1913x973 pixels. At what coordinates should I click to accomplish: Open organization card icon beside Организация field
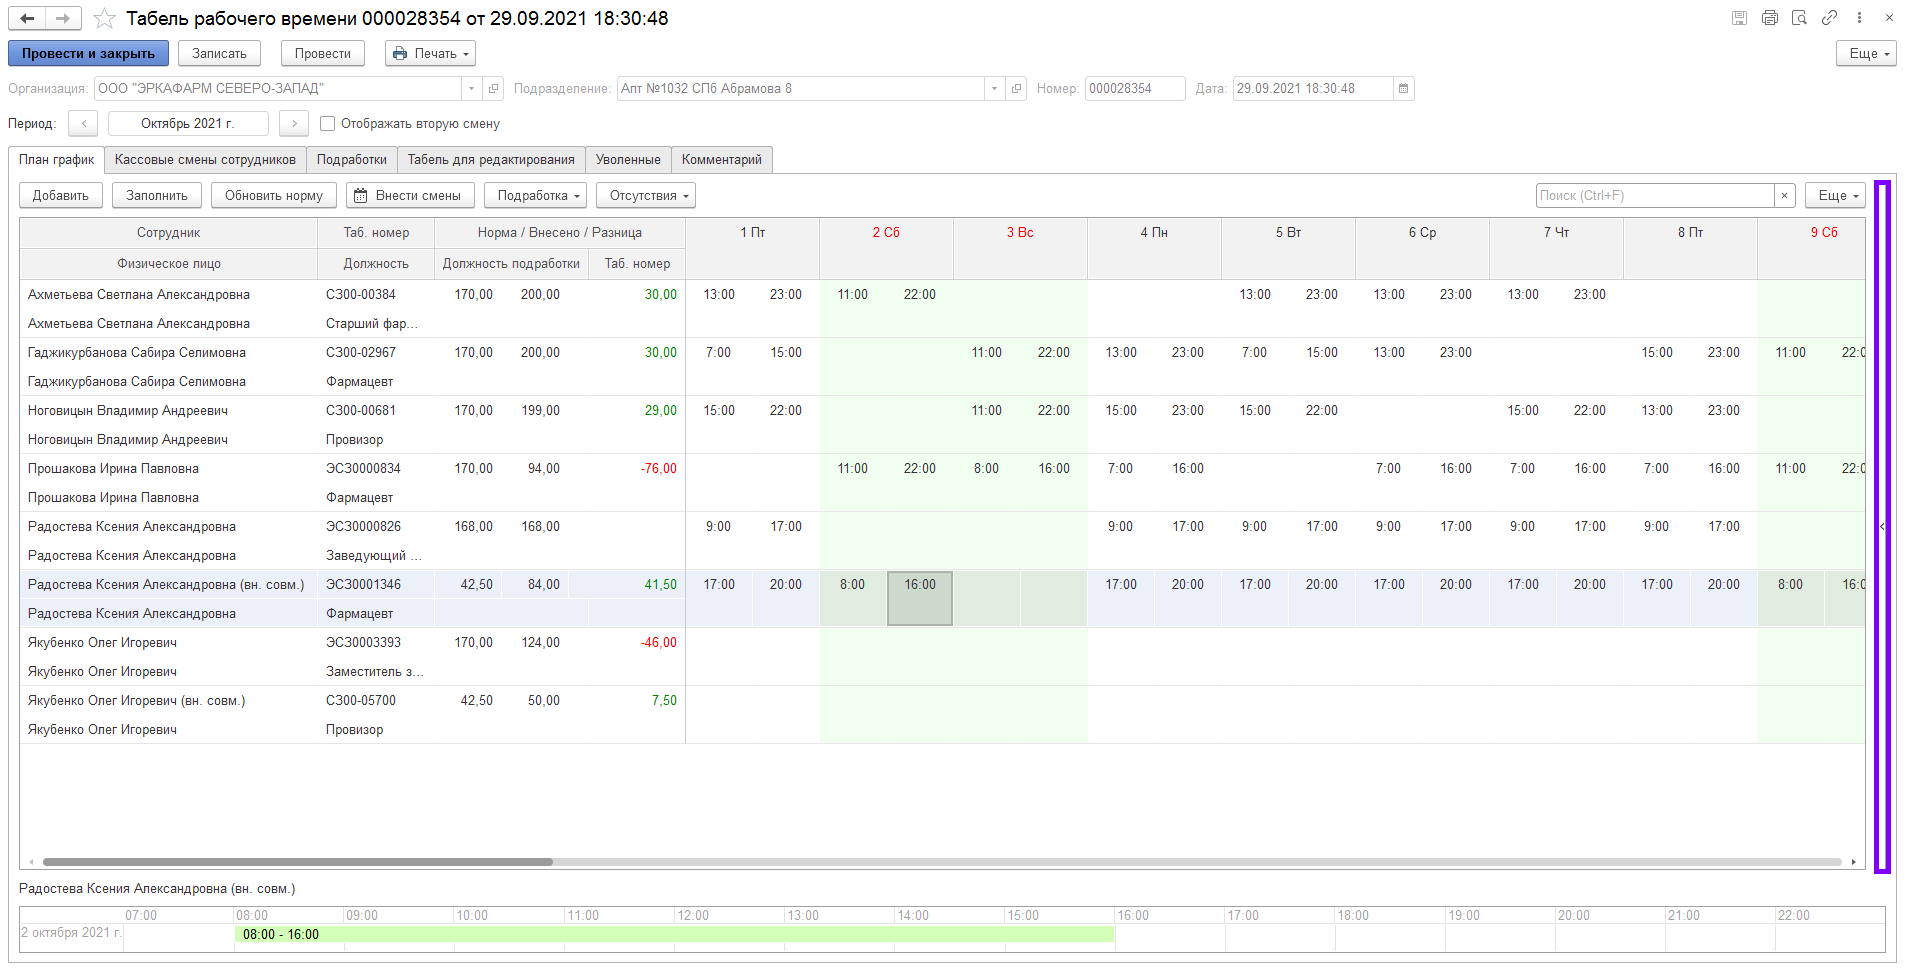click(x=493, y=89)
